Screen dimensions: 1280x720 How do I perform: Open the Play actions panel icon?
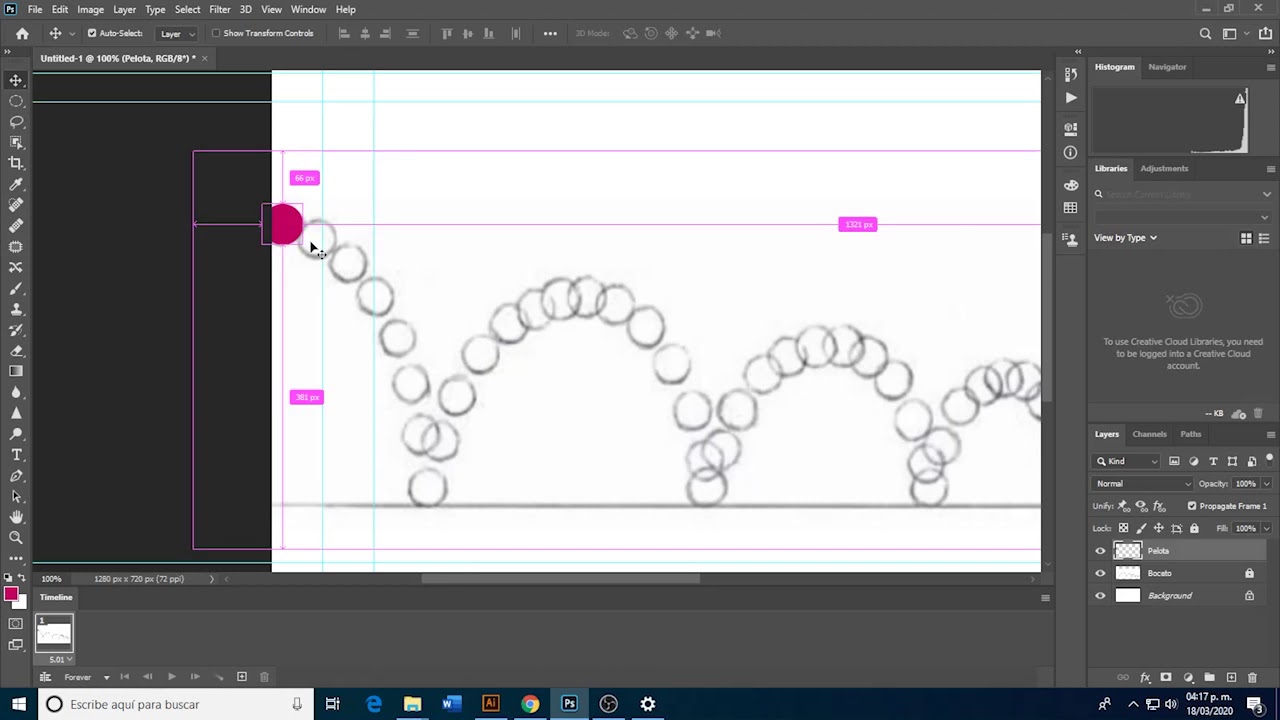click(1071, 98)
